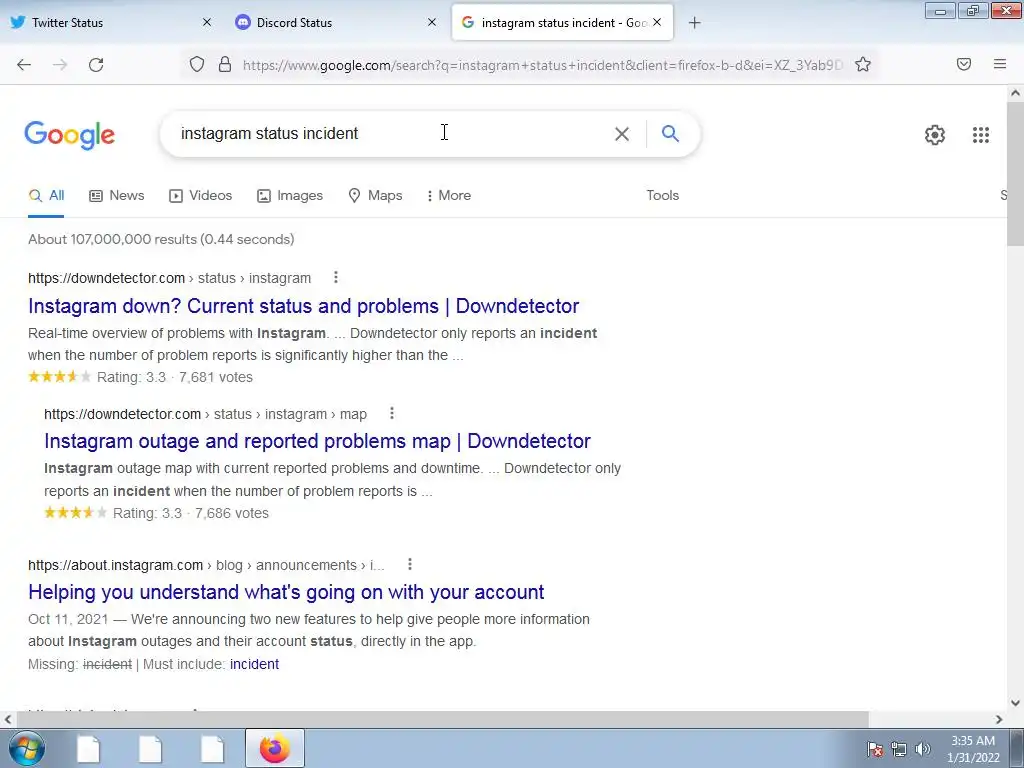Viewport: 1024px width, 768px height.
Task: Close the Discord Status tab
Action: (x=432, y=22)
